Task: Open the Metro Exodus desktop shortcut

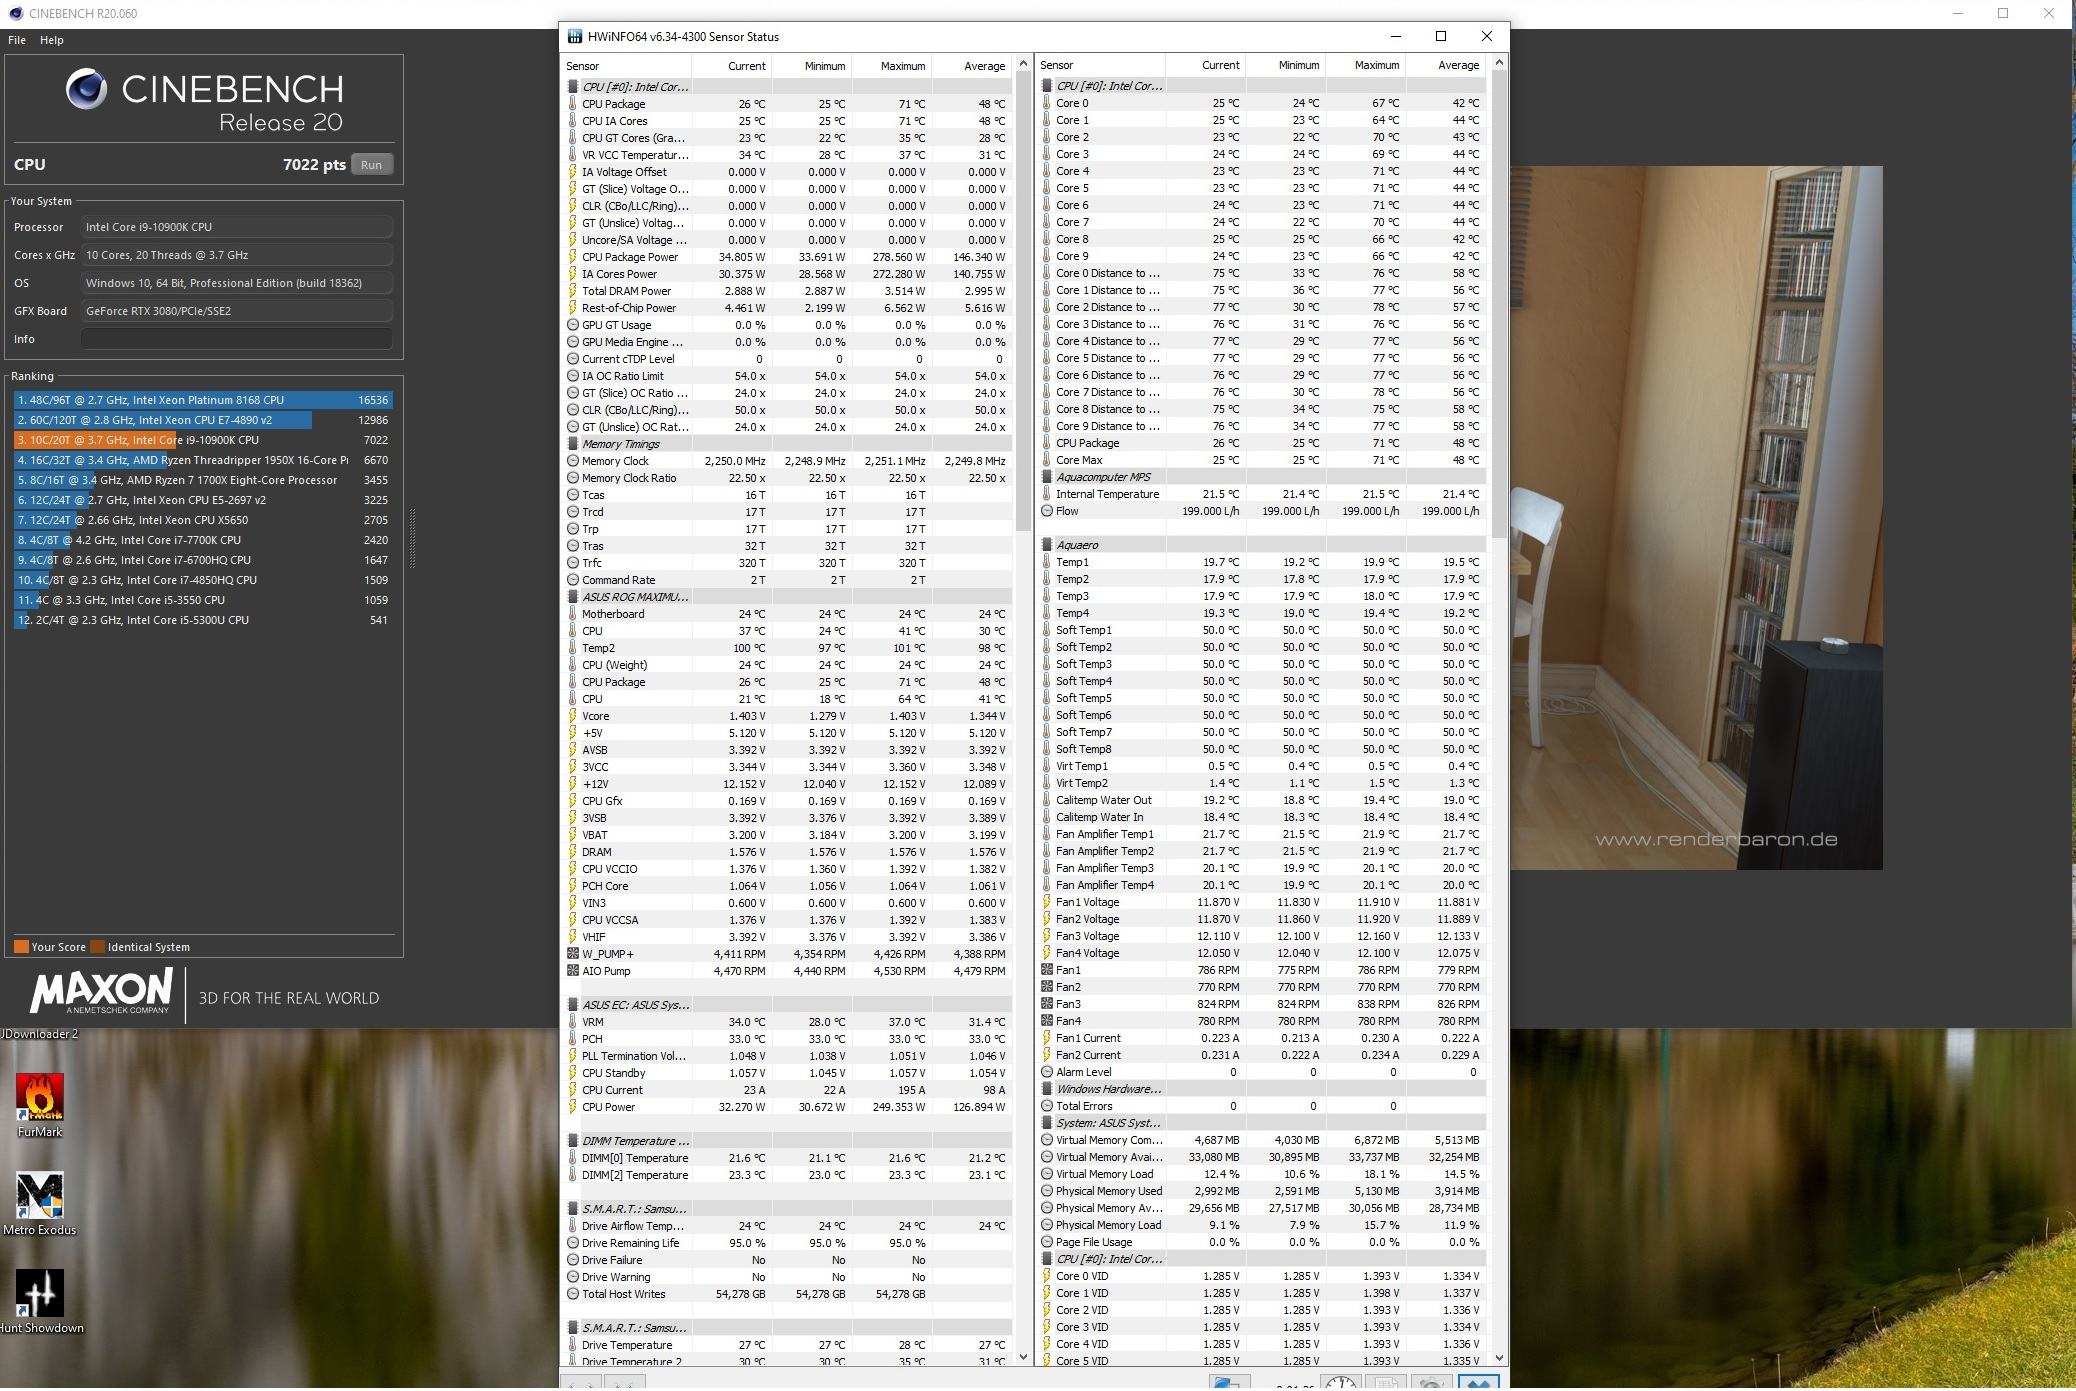Action: point(40,1204)
